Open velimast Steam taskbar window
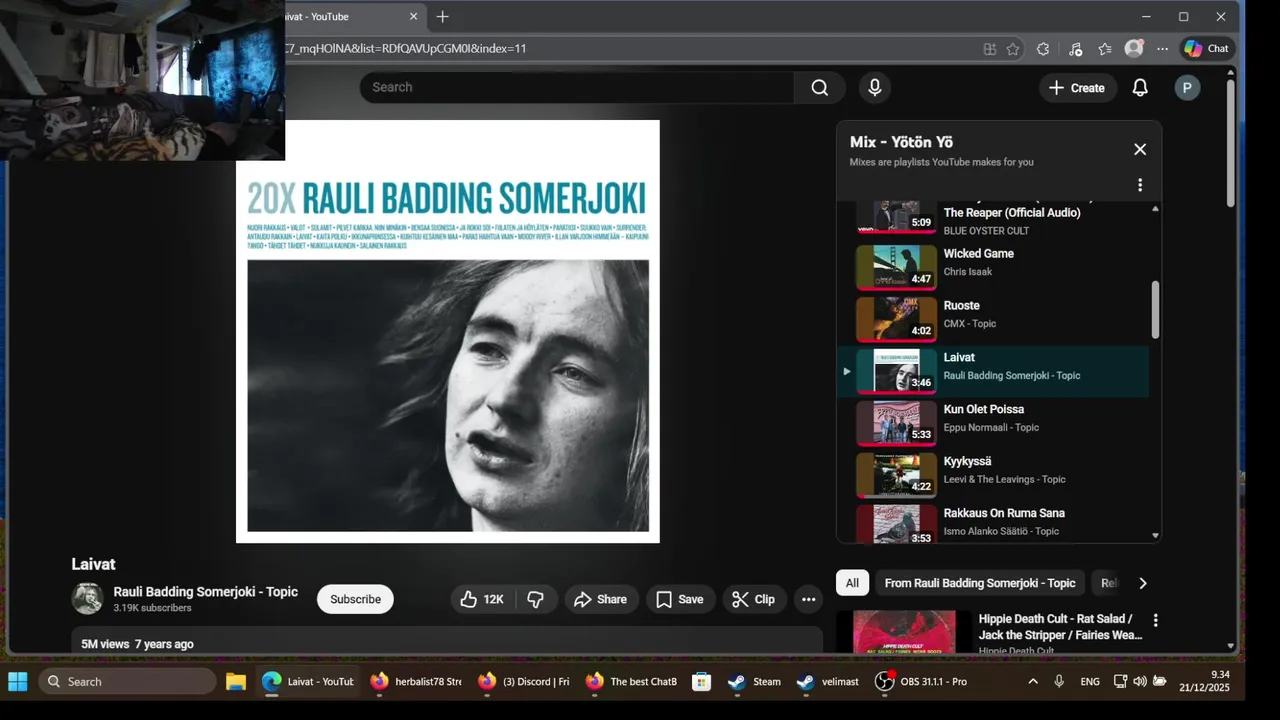Screen dimensions: 1280x720 point(828,681)
